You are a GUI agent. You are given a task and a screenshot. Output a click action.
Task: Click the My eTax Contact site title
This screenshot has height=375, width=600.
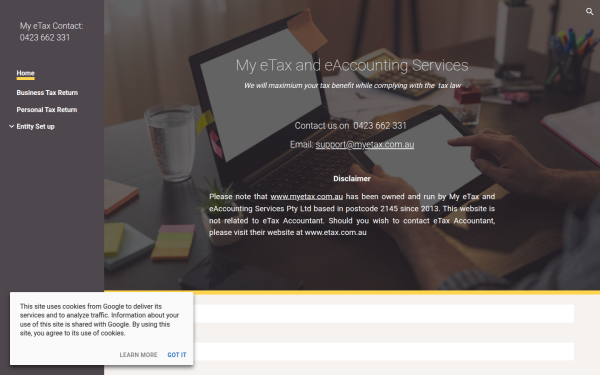51,32
